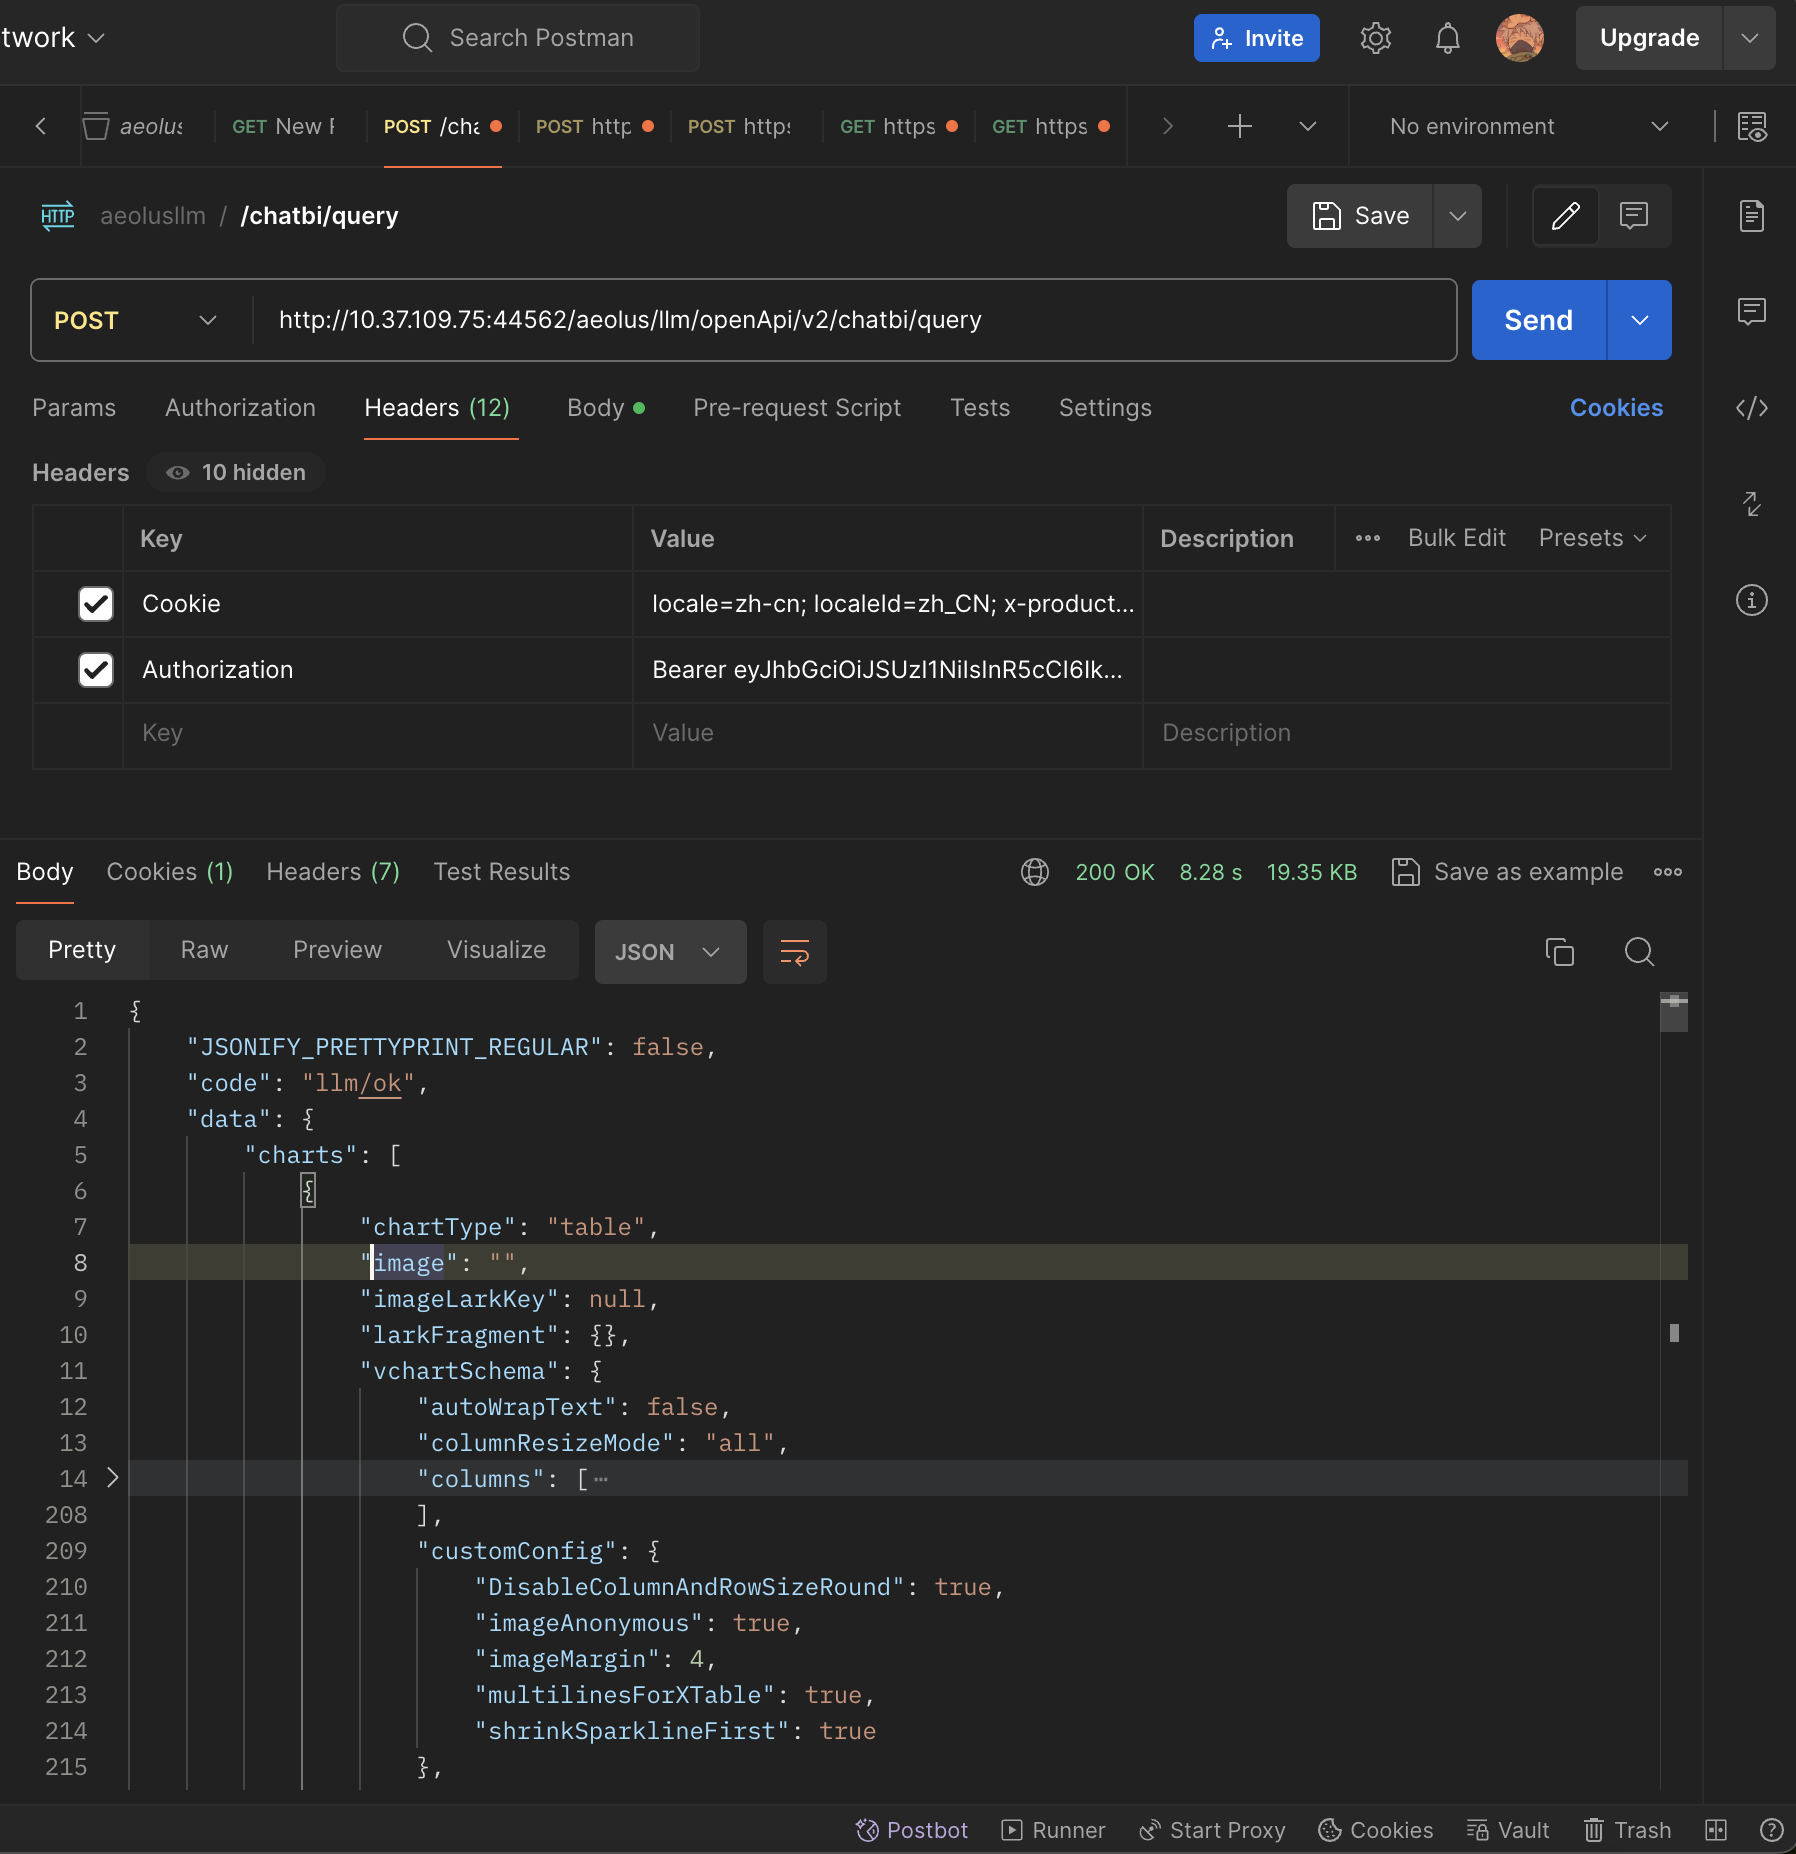Copy the response body with copy icon
This screenshot has width=1796, height=1854.
pyautogui.click(x=1559, y=952)
